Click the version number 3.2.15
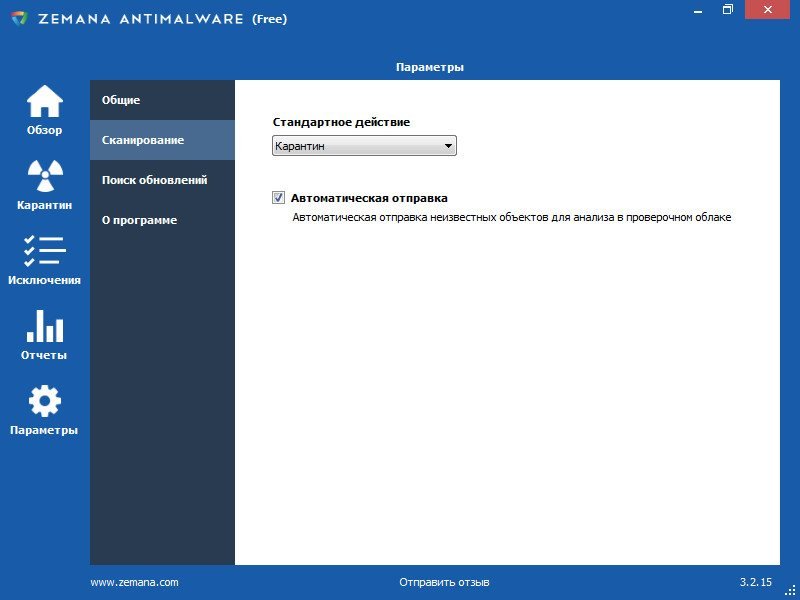Screen dimensions: 800x600 (x=756, y=582)
